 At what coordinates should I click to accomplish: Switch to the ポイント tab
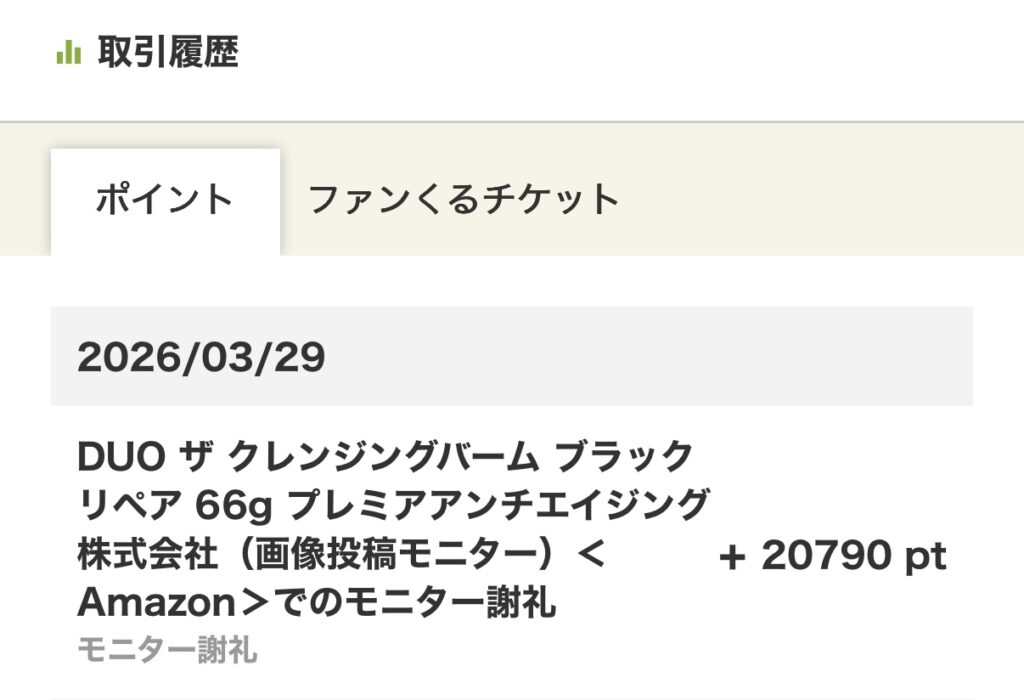[x=165, y=200]
